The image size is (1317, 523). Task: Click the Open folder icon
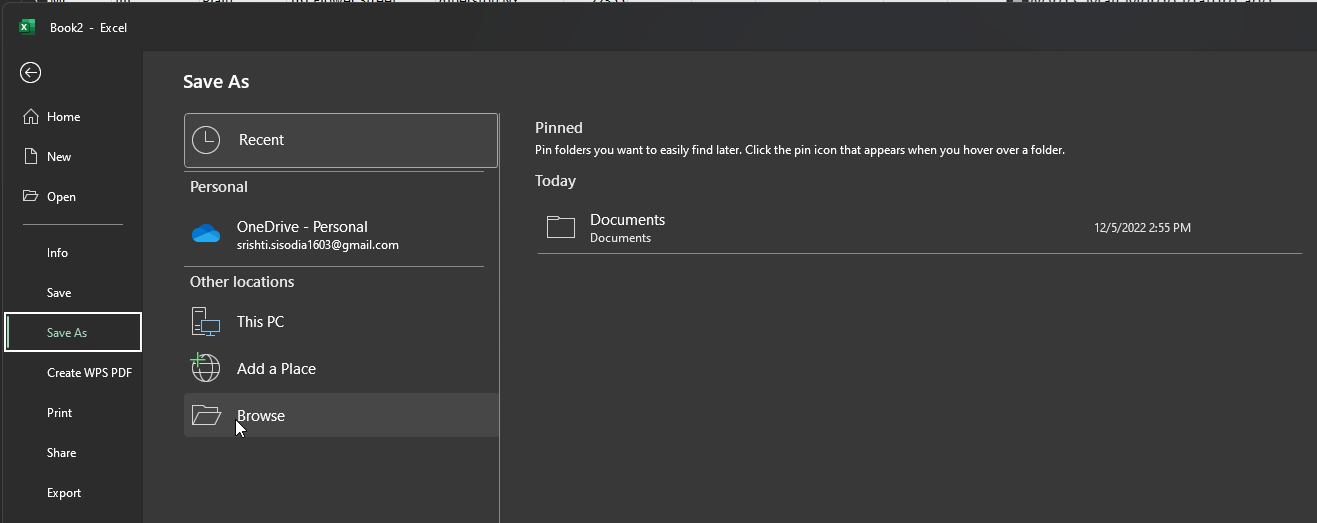click(x=30, y=196)
